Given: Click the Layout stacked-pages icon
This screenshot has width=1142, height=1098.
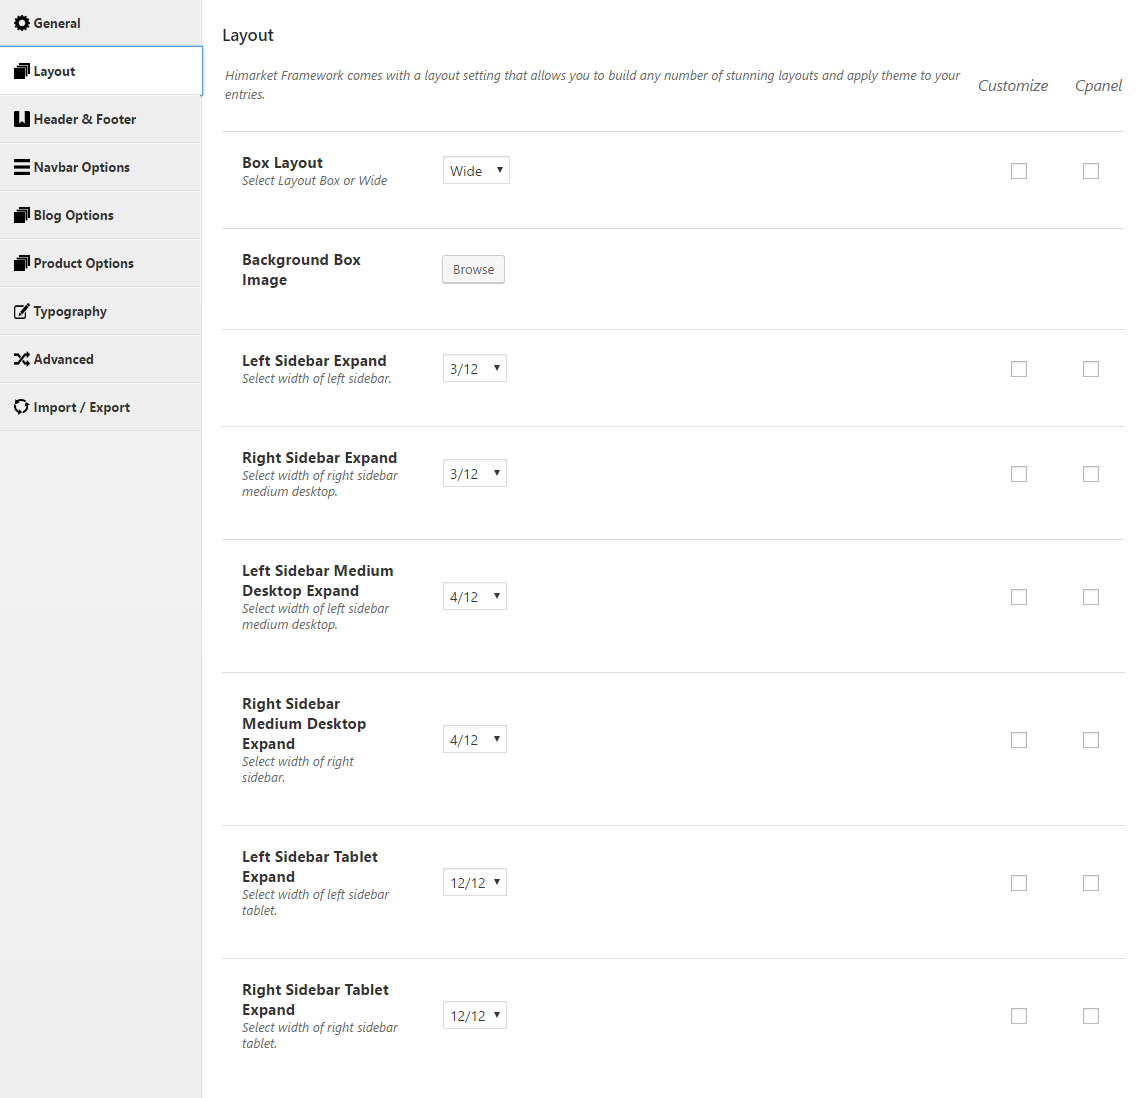Looking at the screenshot, I should [22, 71].
